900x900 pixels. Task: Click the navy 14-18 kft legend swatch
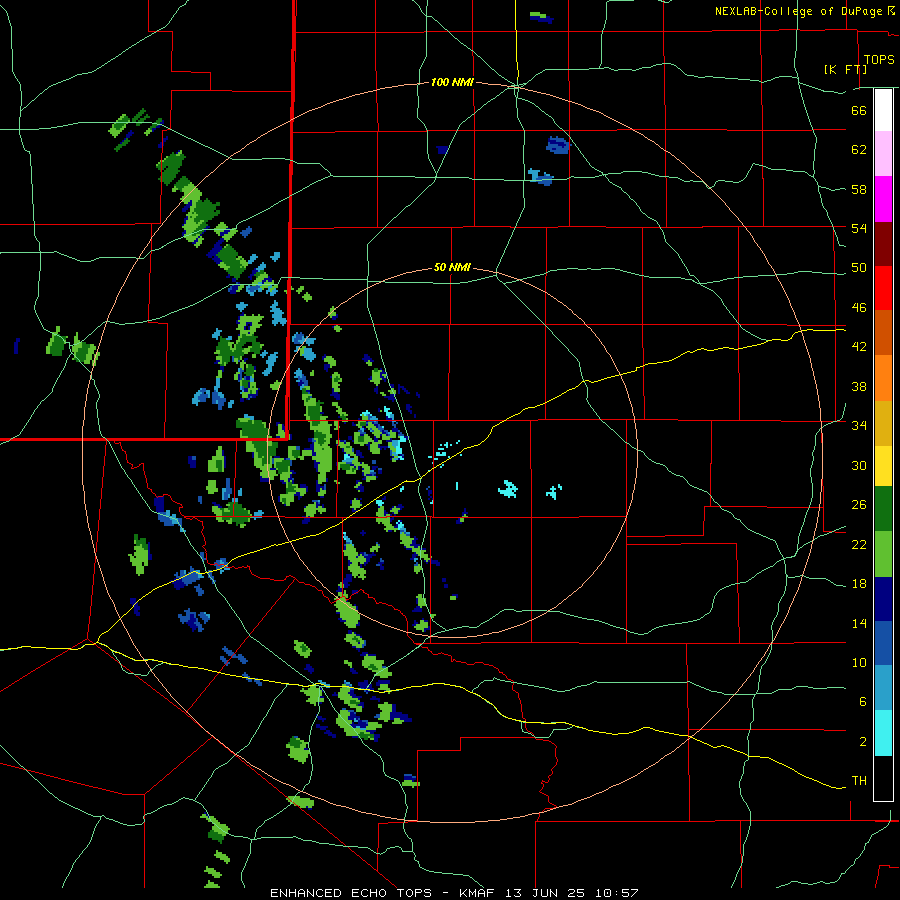pos(883,599)
